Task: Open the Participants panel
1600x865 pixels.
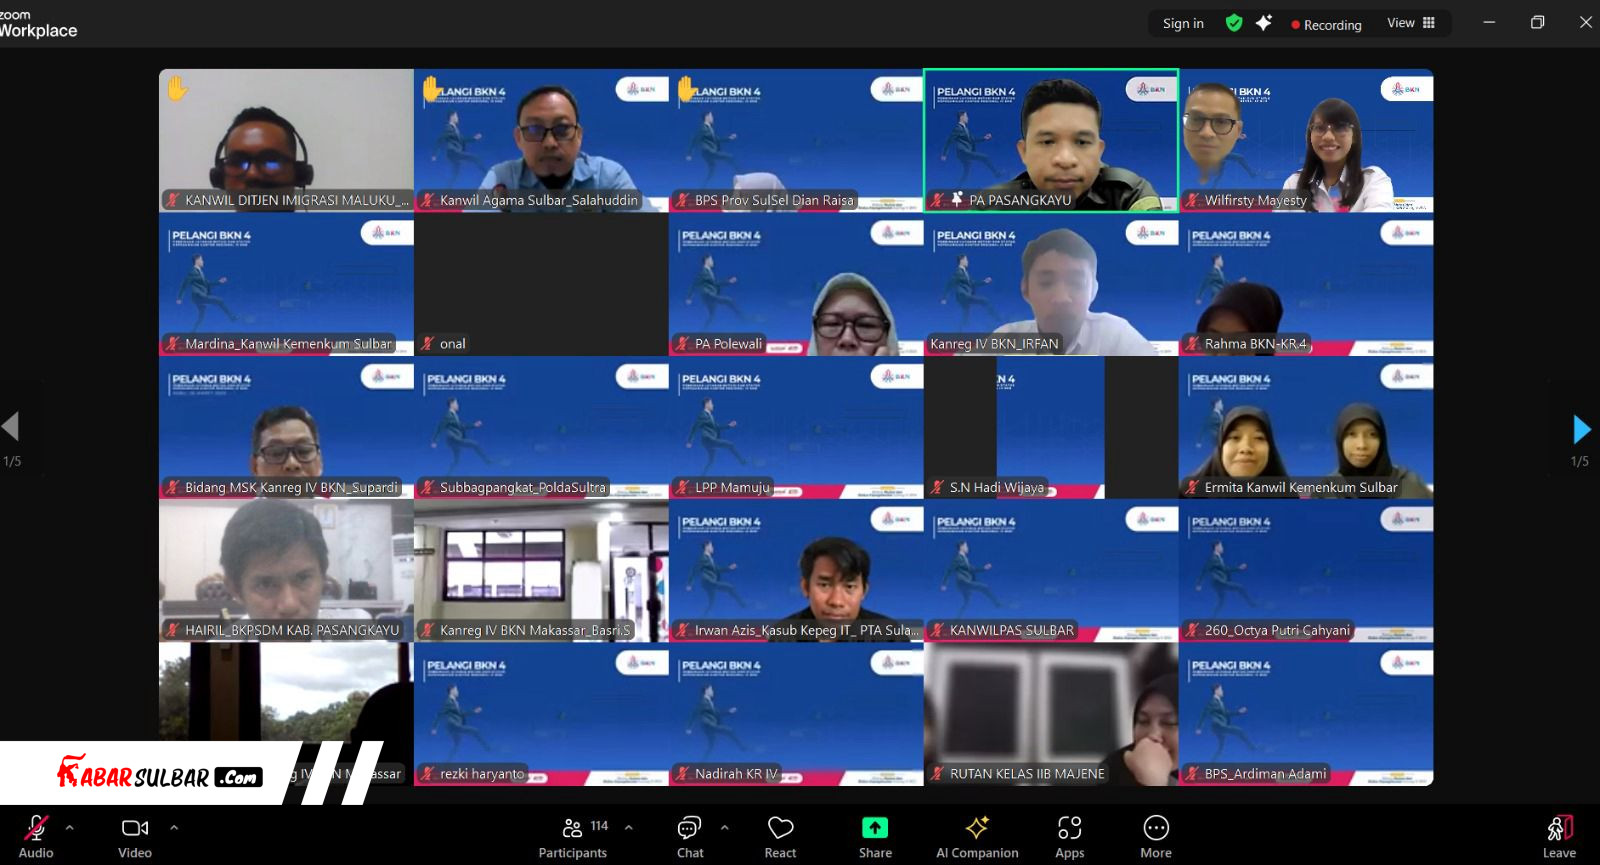Action: click(572, 835)
